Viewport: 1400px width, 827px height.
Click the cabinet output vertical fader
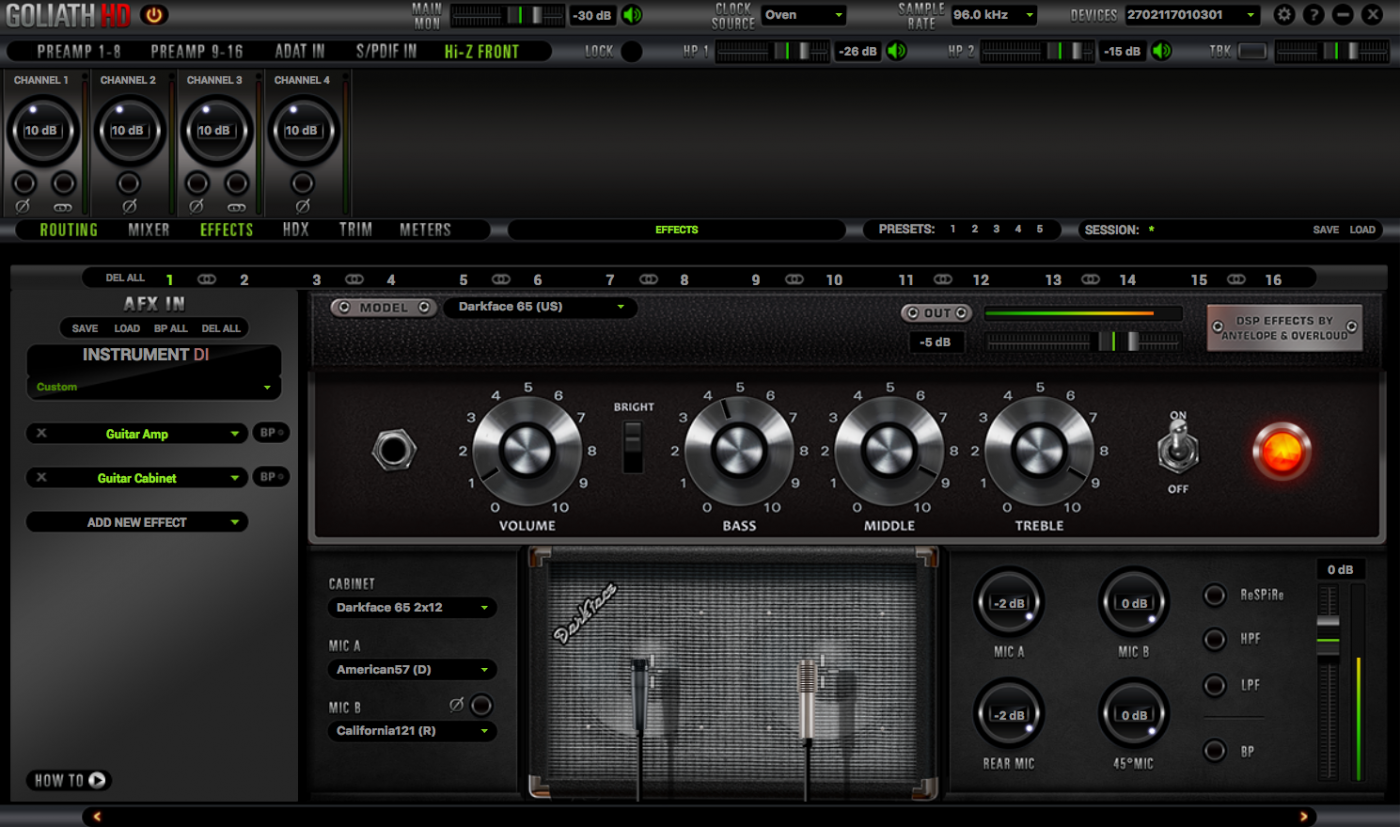(x=1328, y=683)
